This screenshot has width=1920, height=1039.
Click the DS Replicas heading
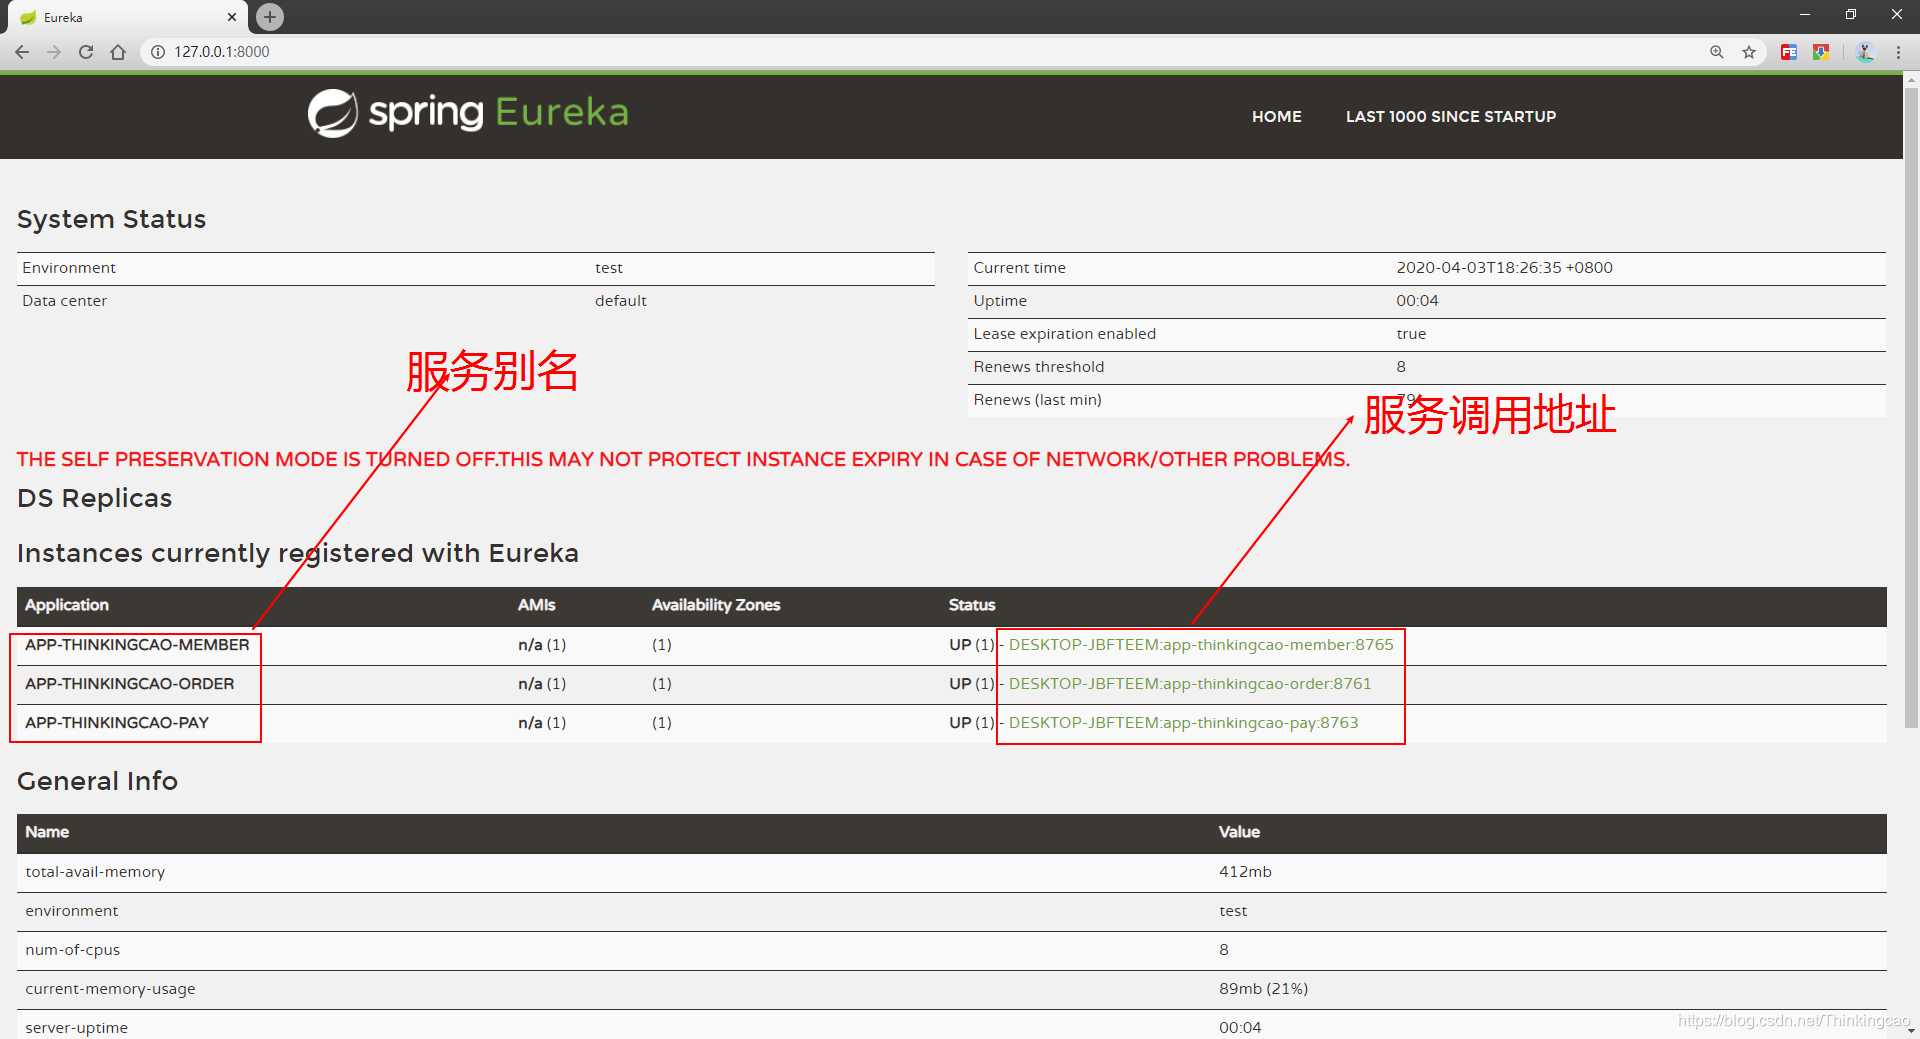coord(94,498)
